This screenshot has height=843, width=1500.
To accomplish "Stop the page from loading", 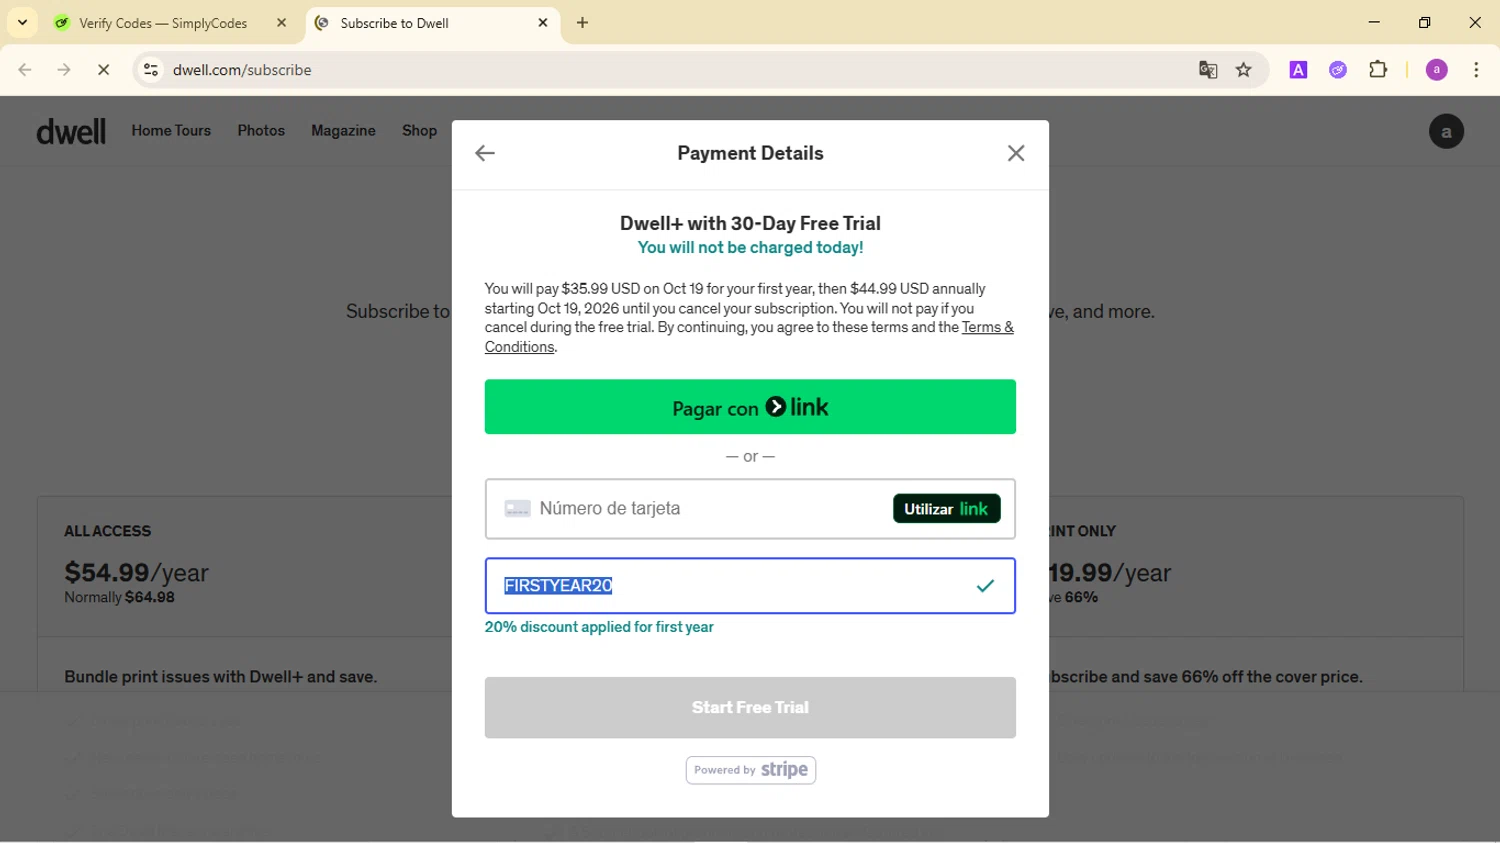I will 103,70.
